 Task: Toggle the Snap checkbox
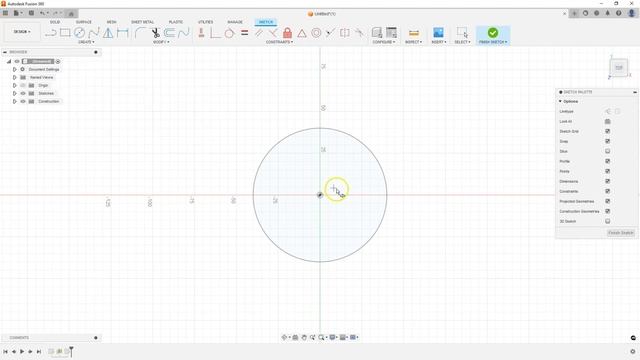tap(607, 141)
